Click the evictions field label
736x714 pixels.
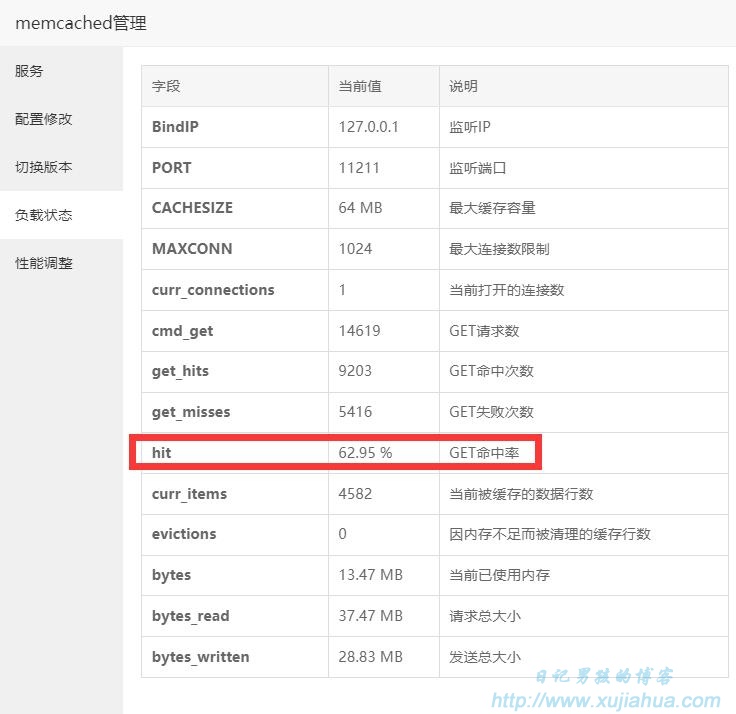click(x=184, y=534)
